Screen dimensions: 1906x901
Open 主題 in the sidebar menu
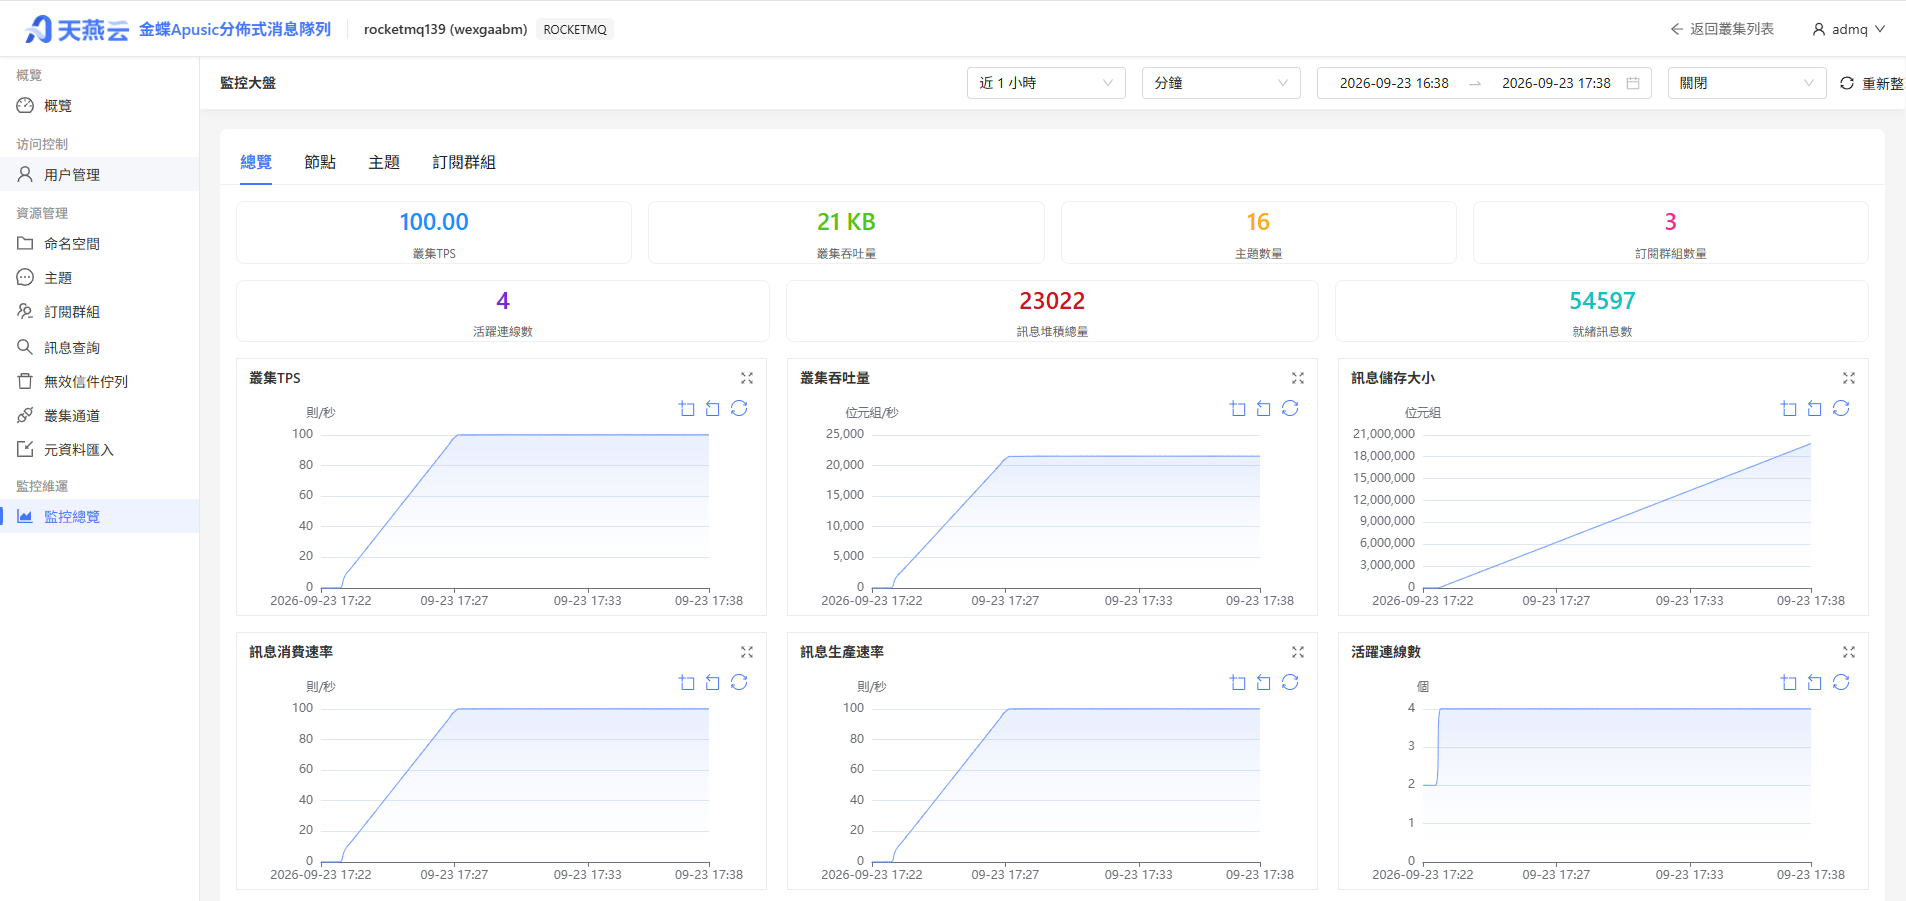(100, 277)
